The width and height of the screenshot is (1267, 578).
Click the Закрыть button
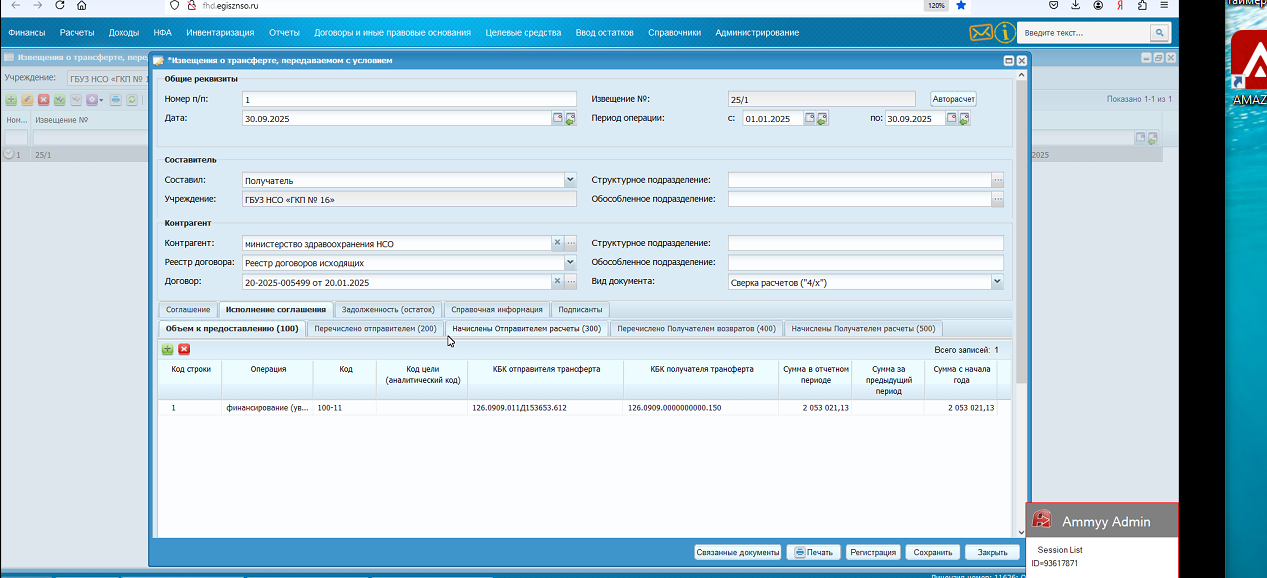click(992, 552)
